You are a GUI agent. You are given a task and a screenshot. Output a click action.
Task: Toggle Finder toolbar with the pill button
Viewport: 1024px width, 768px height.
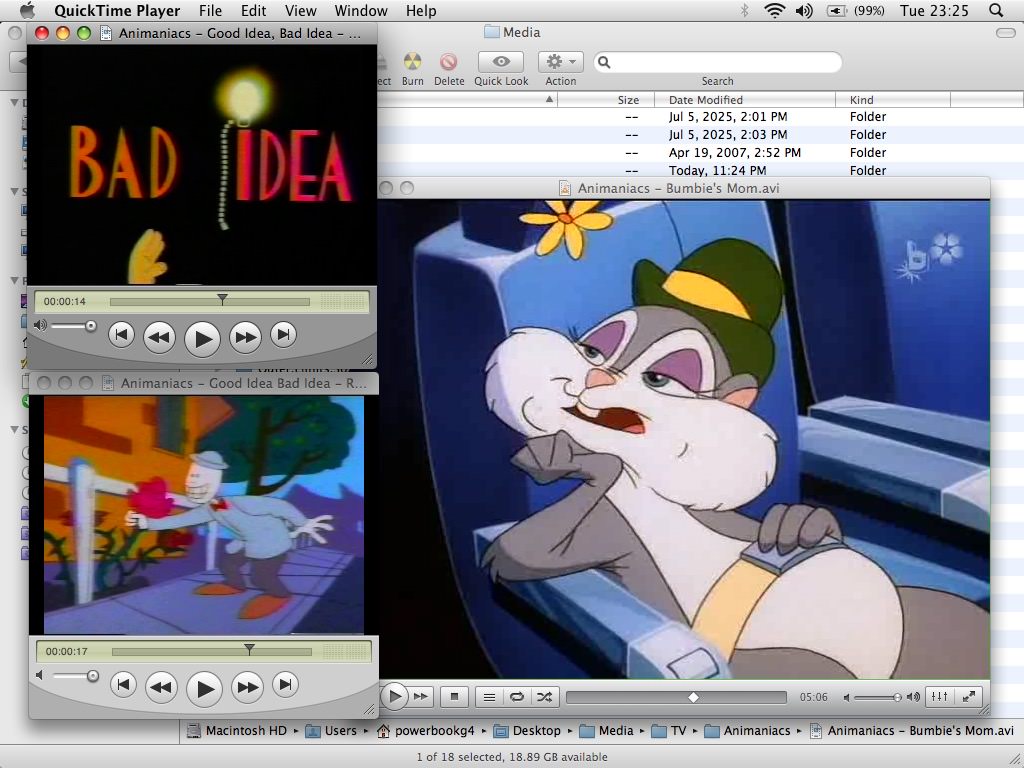[1005, 33]
